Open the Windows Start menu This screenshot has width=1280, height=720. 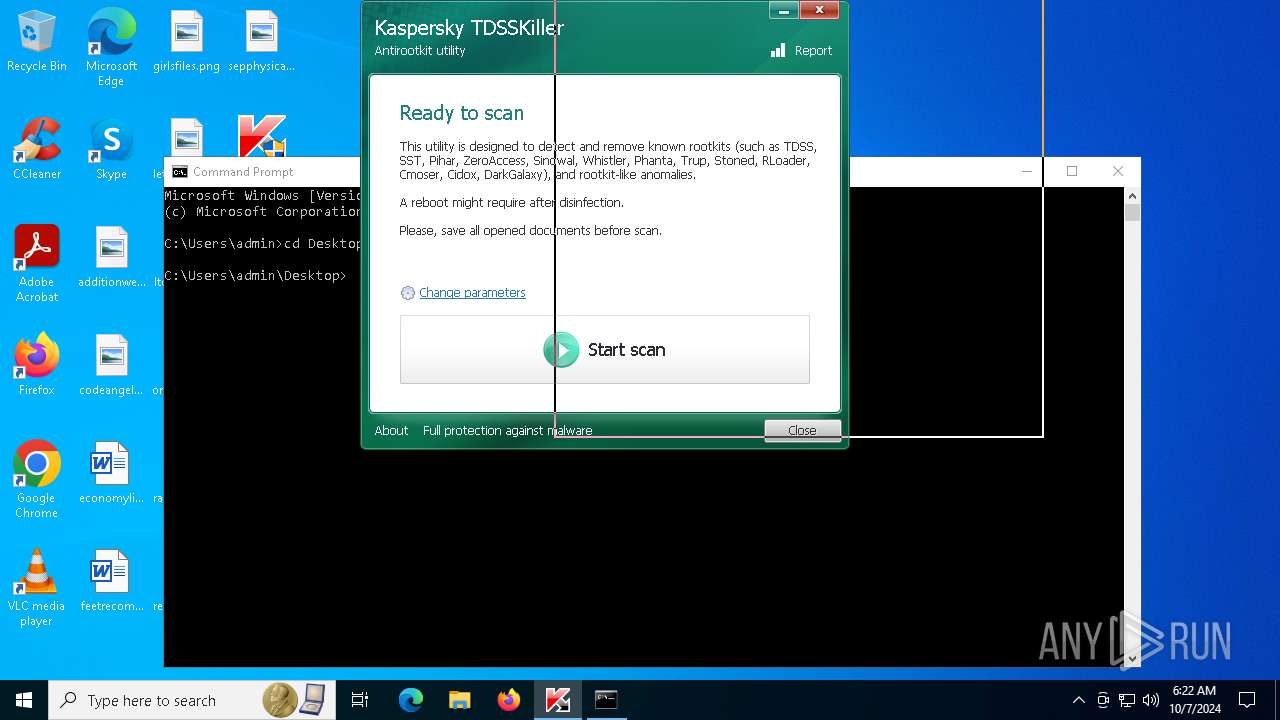point(24,700)
